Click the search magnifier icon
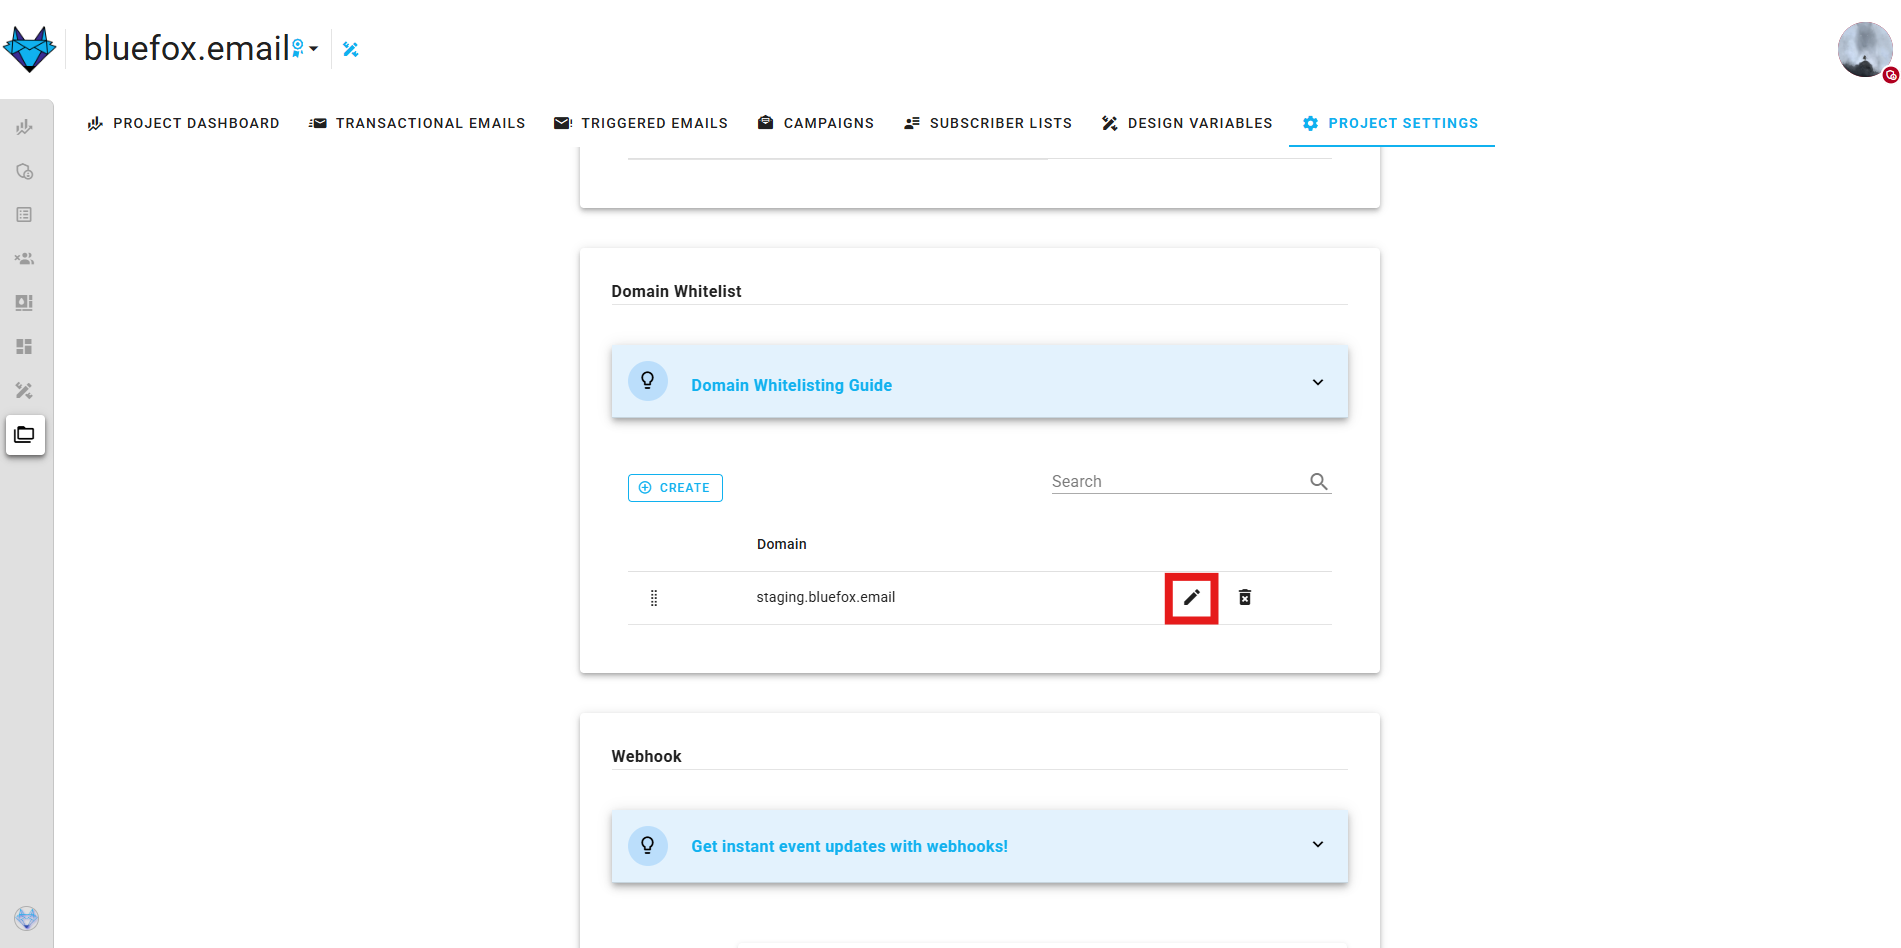Screen dimensions: 1901x948 pyautogui.click(x=1319, y=481)
